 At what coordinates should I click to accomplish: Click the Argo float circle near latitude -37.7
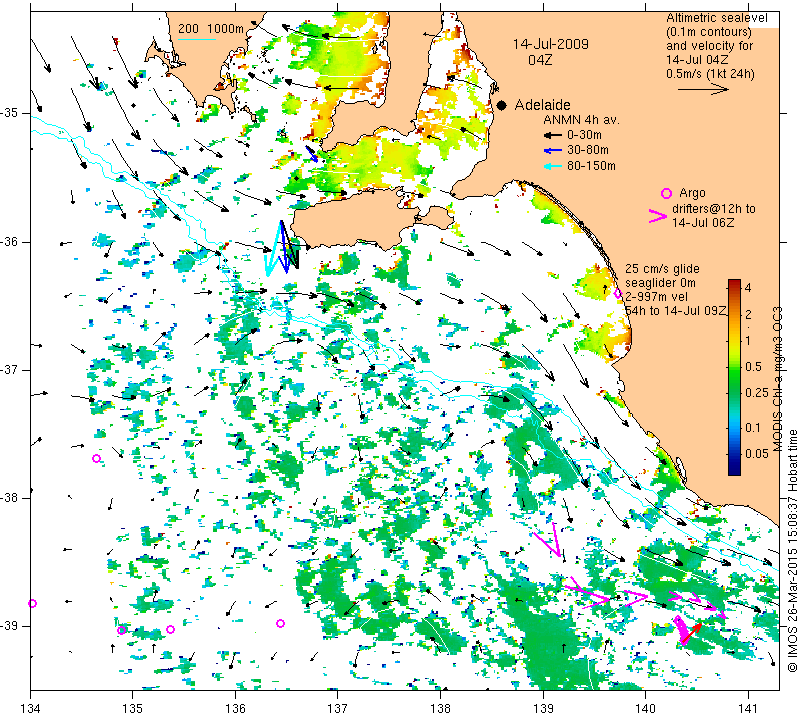click(x=96, y=458)
